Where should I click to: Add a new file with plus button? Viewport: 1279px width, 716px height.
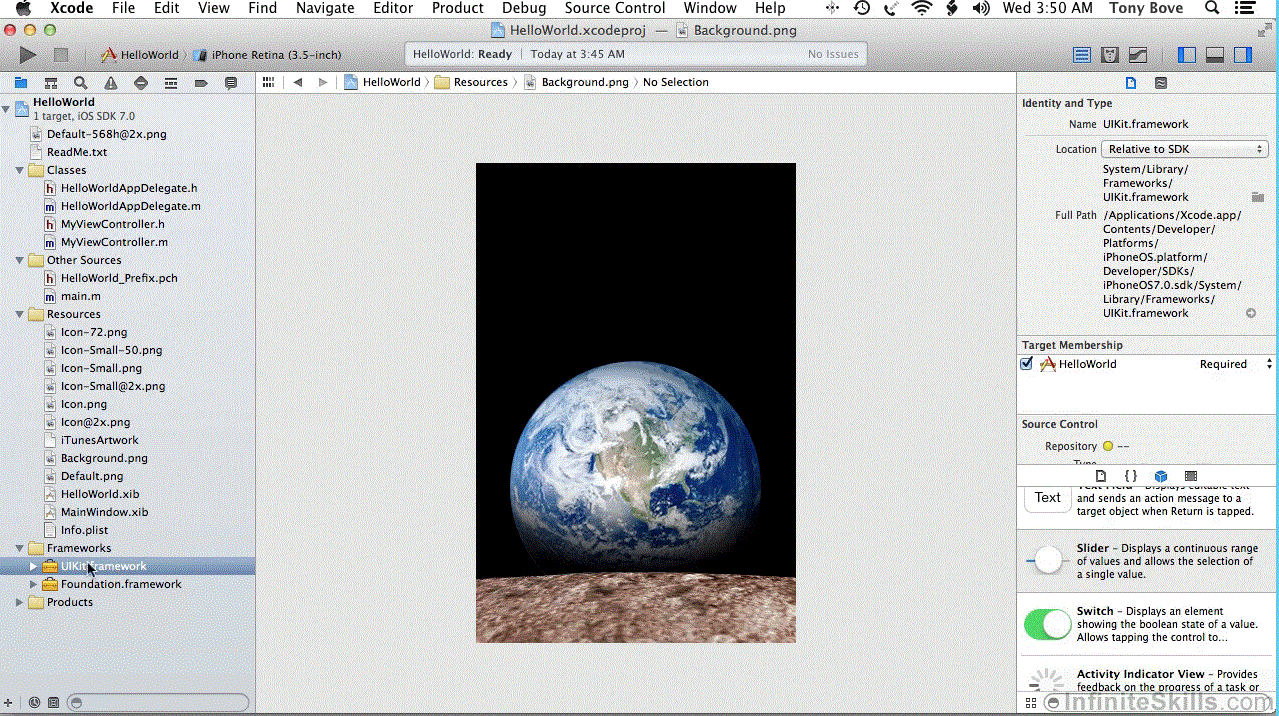(9, 703)
